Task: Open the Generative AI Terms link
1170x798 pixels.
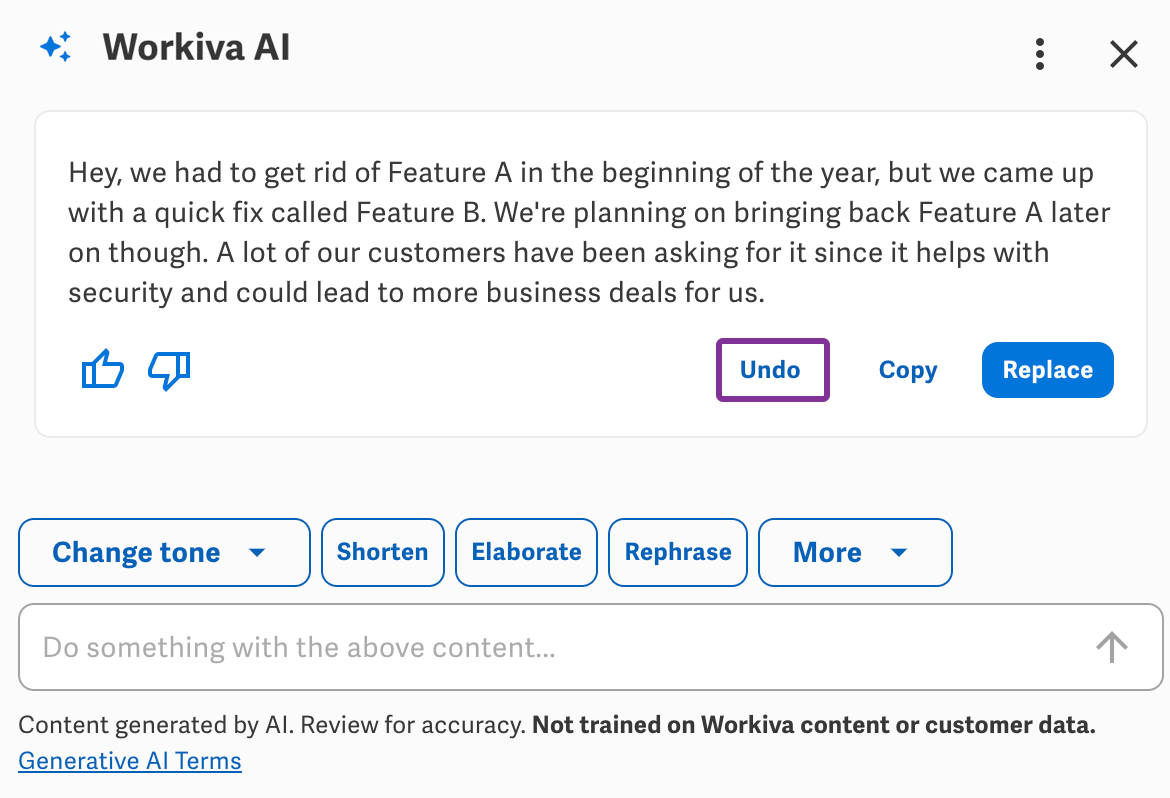Action: click(129, 761)
